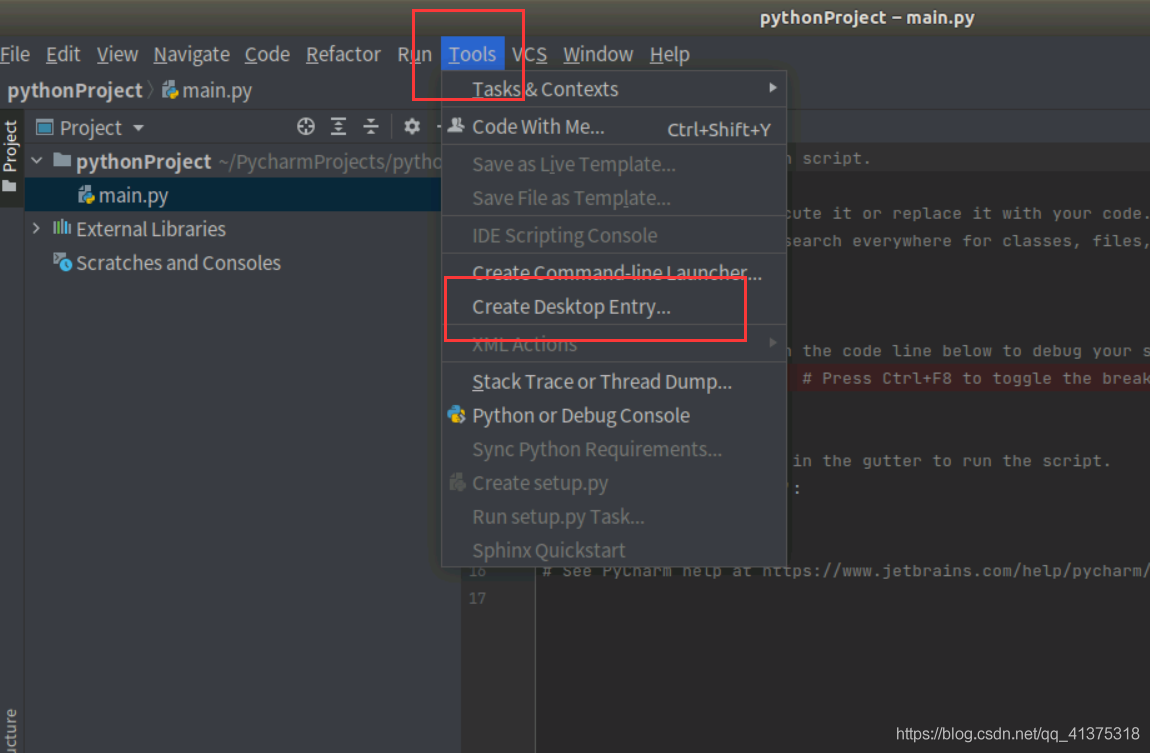Viewport: 1150px width, 753px height.
Task: Click the Create setup.py file icon
Action: click(457, 482)
